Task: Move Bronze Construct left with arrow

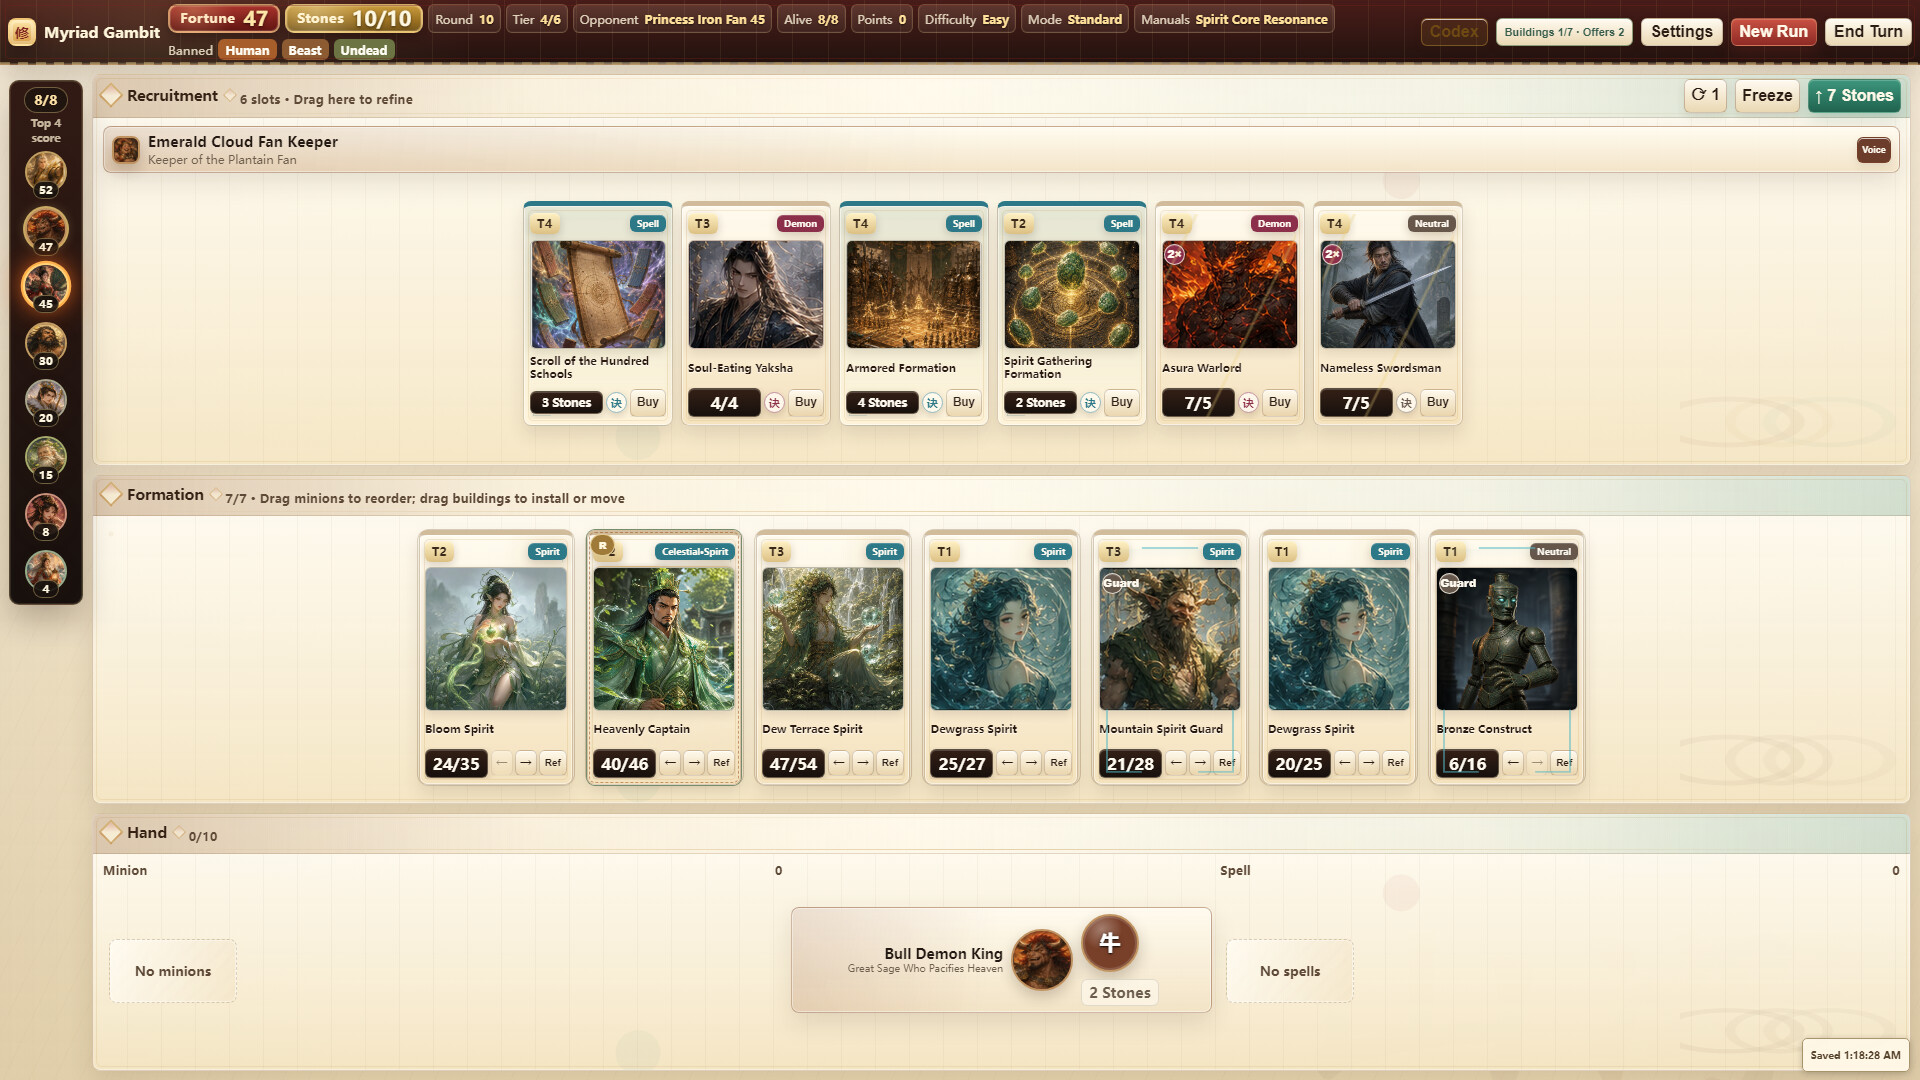Action: pyautogui.click(x=1513, y=763)
